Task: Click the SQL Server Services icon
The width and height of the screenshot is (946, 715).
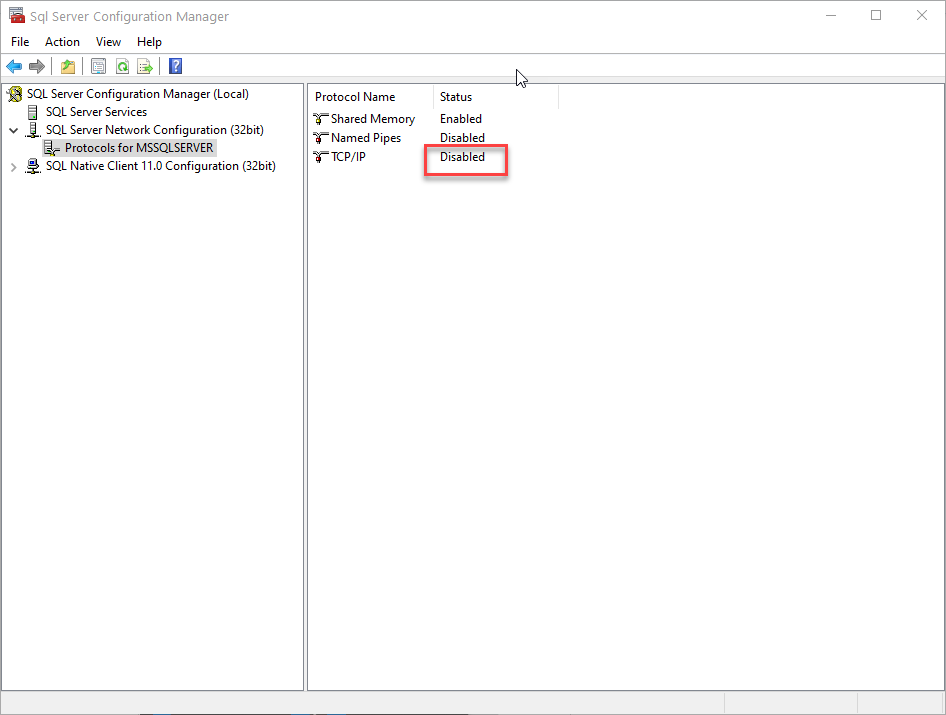Action: point(33,112)
